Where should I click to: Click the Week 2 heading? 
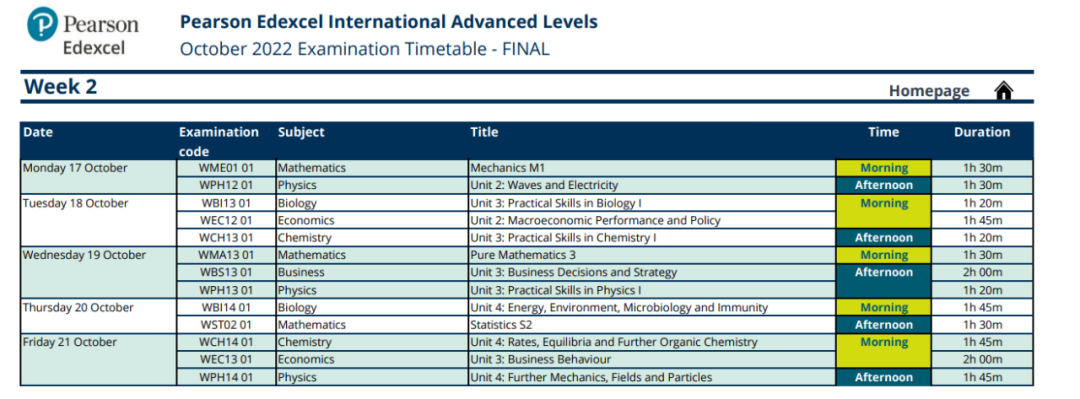tap(61, 87)
